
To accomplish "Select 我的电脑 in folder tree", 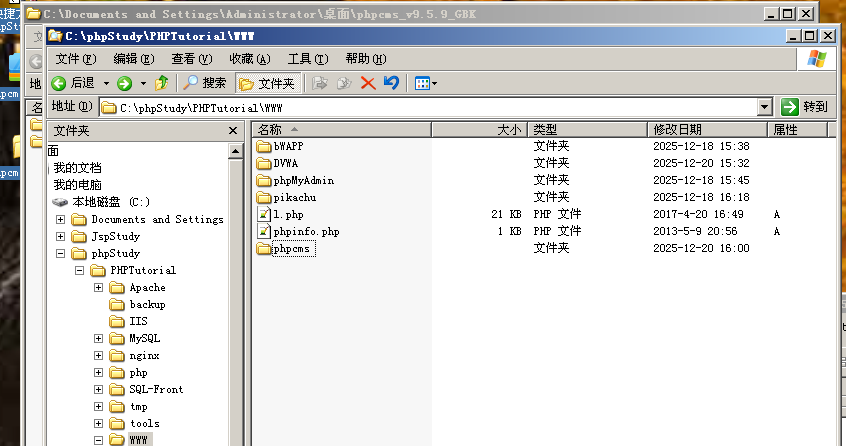I will tap(77, 185).
